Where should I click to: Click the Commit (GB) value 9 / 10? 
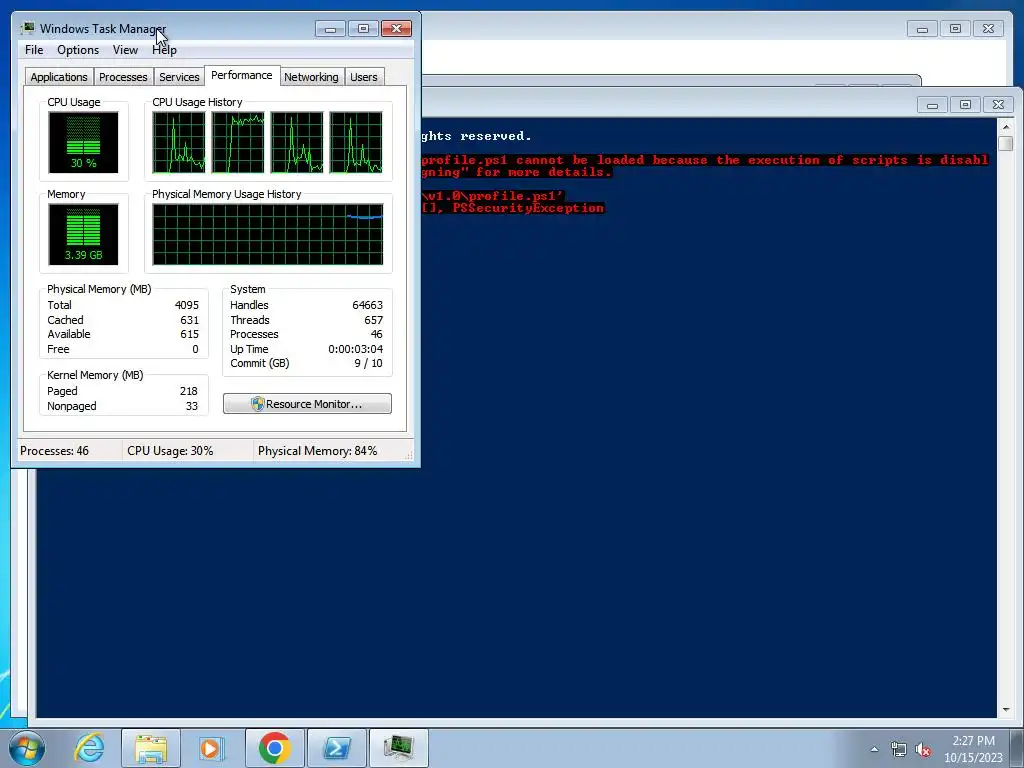[368, 363]
